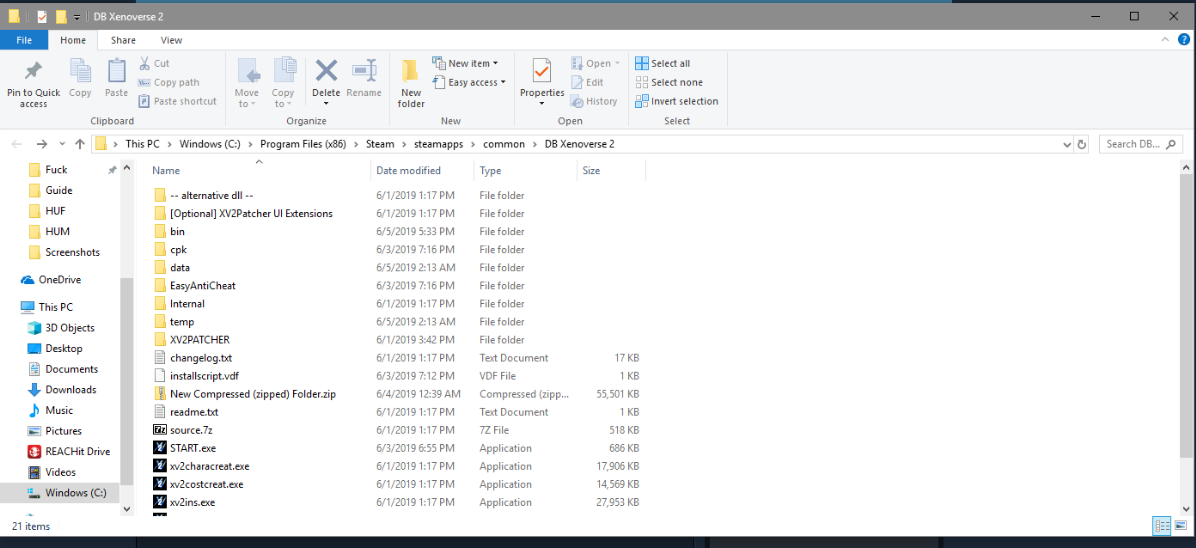Switch to the Home tab
This screenshot has height=548, width=1196.
(73, 40)
